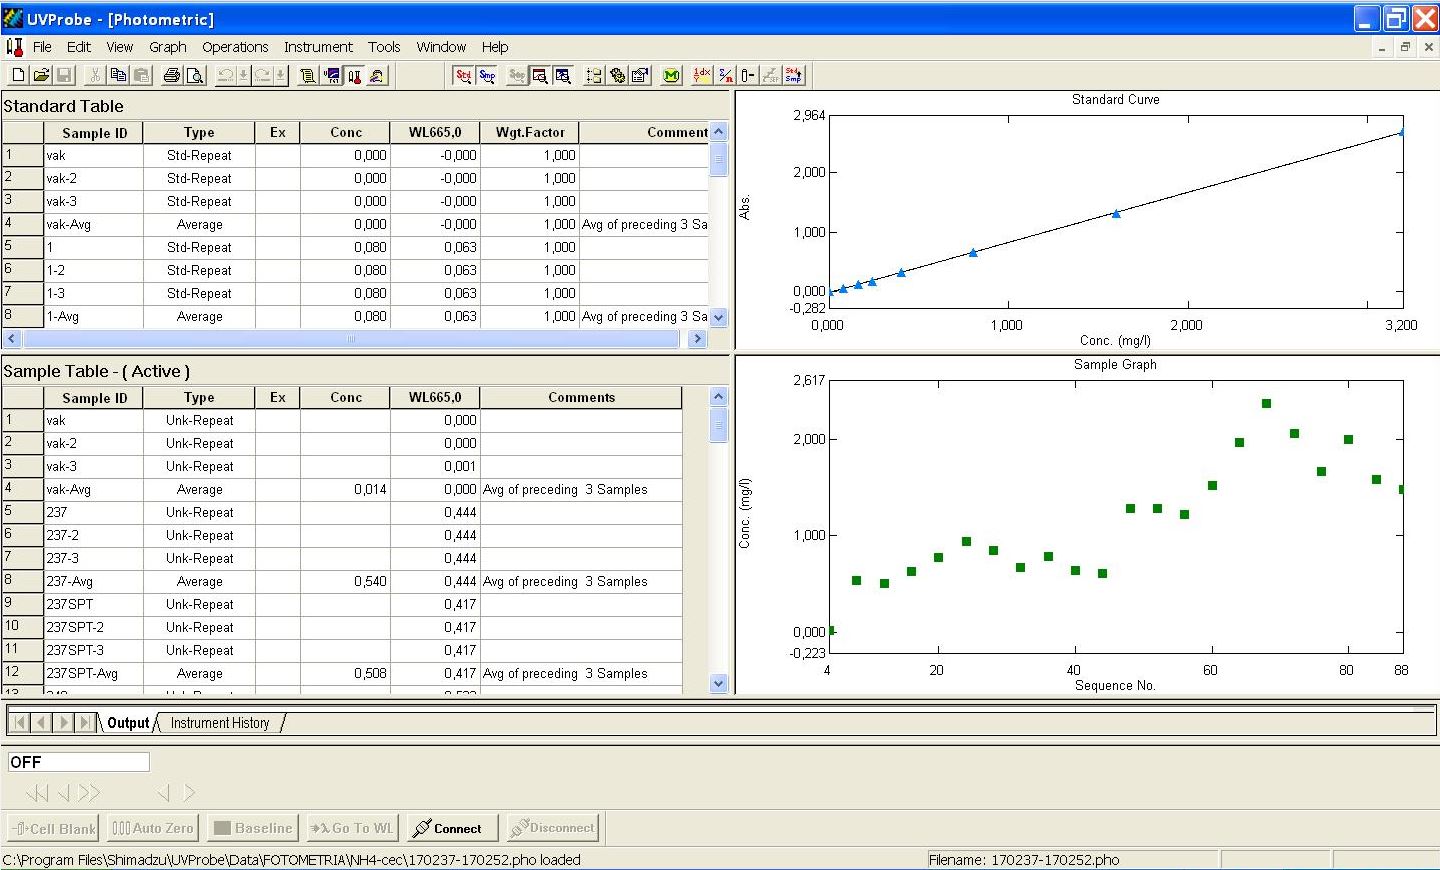Click the New file toolbar icon
This screenshot has width=1440, height=870.
[x=18, y=75]
